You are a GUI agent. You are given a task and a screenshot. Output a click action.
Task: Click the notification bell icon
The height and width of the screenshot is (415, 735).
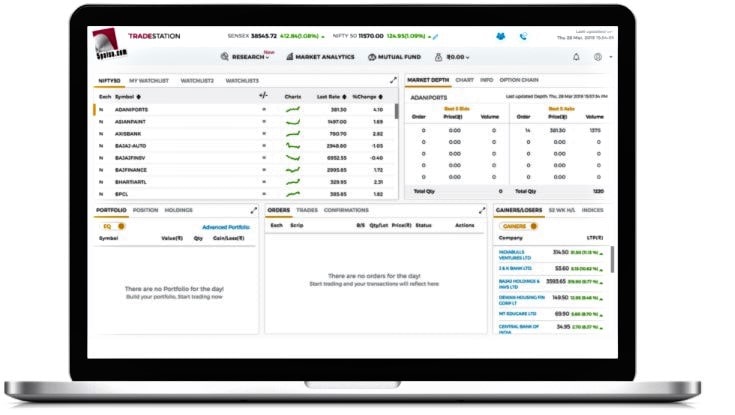[x=576, y=57]
